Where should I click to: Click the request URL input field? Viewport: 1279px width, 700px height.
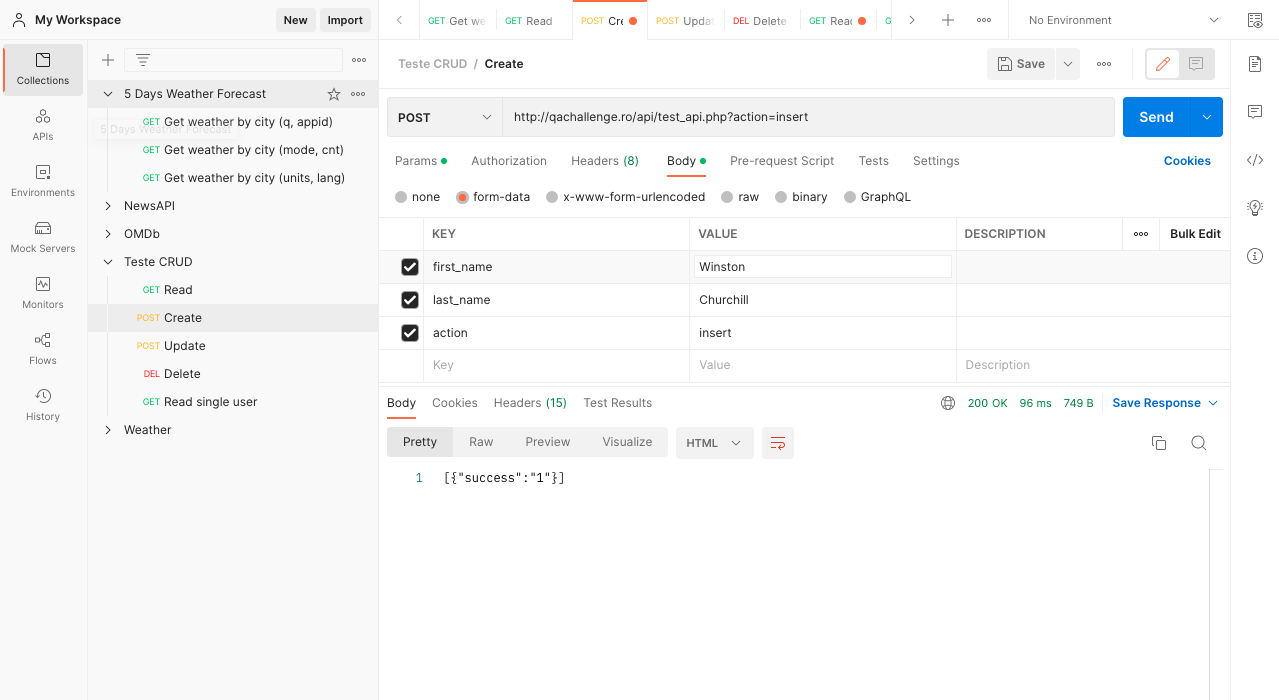click(808, 117)
